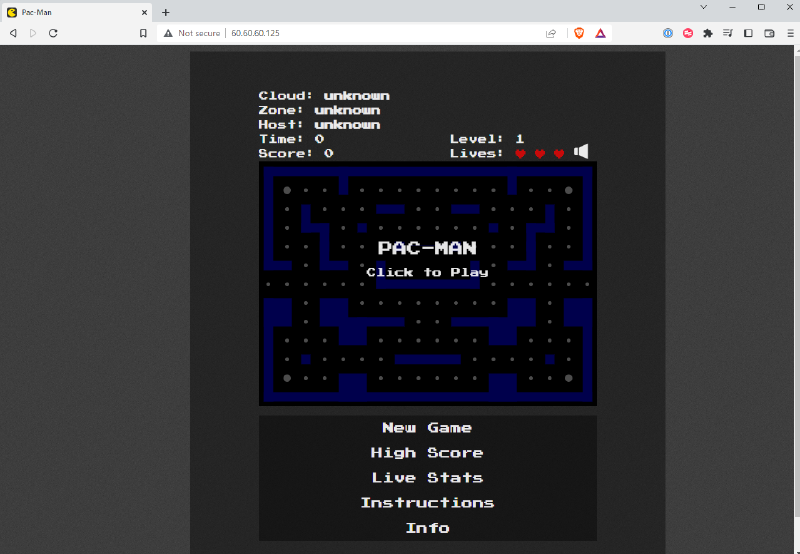
Task: Click to Play the game
Action: point(427,272)
